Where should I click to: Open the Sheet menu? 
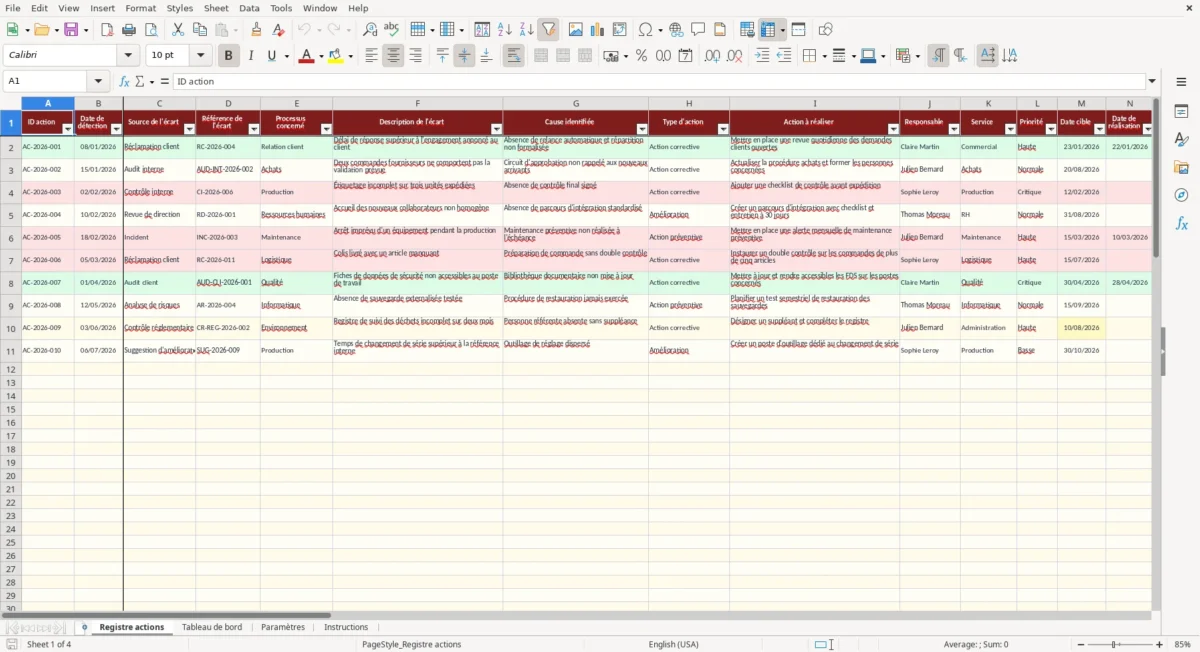pos(216,8)
